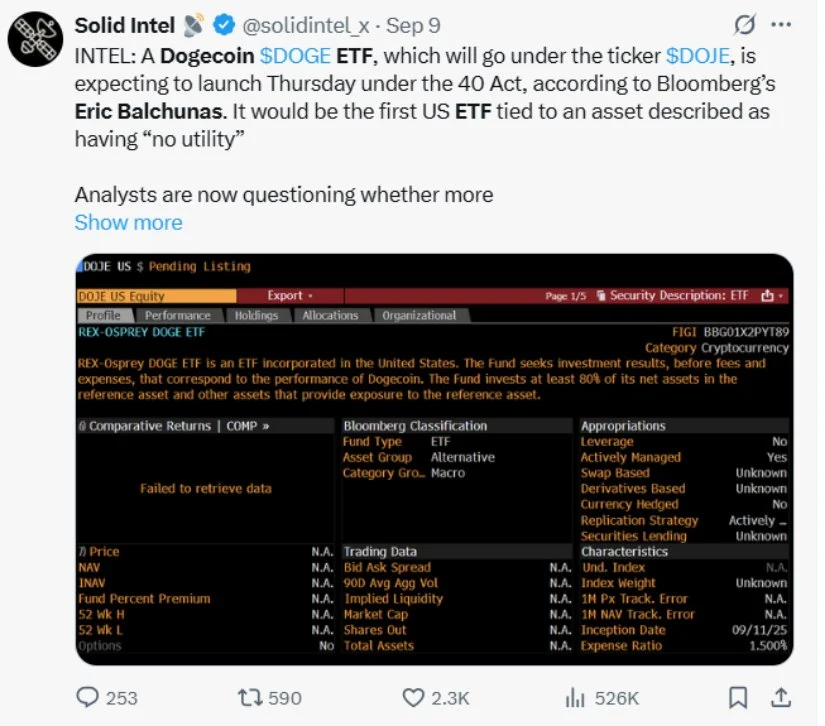The height and width of the screenshot is (726, 825).
Task: Expand the tweet with Show more
Action: click(128, 223)
